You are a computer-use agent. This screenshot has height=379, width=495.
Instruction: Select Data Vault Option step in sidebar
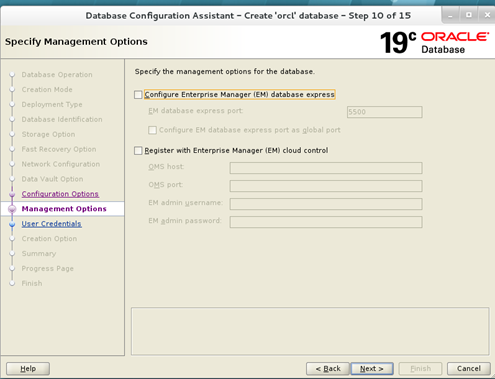[x=52, y=179]
